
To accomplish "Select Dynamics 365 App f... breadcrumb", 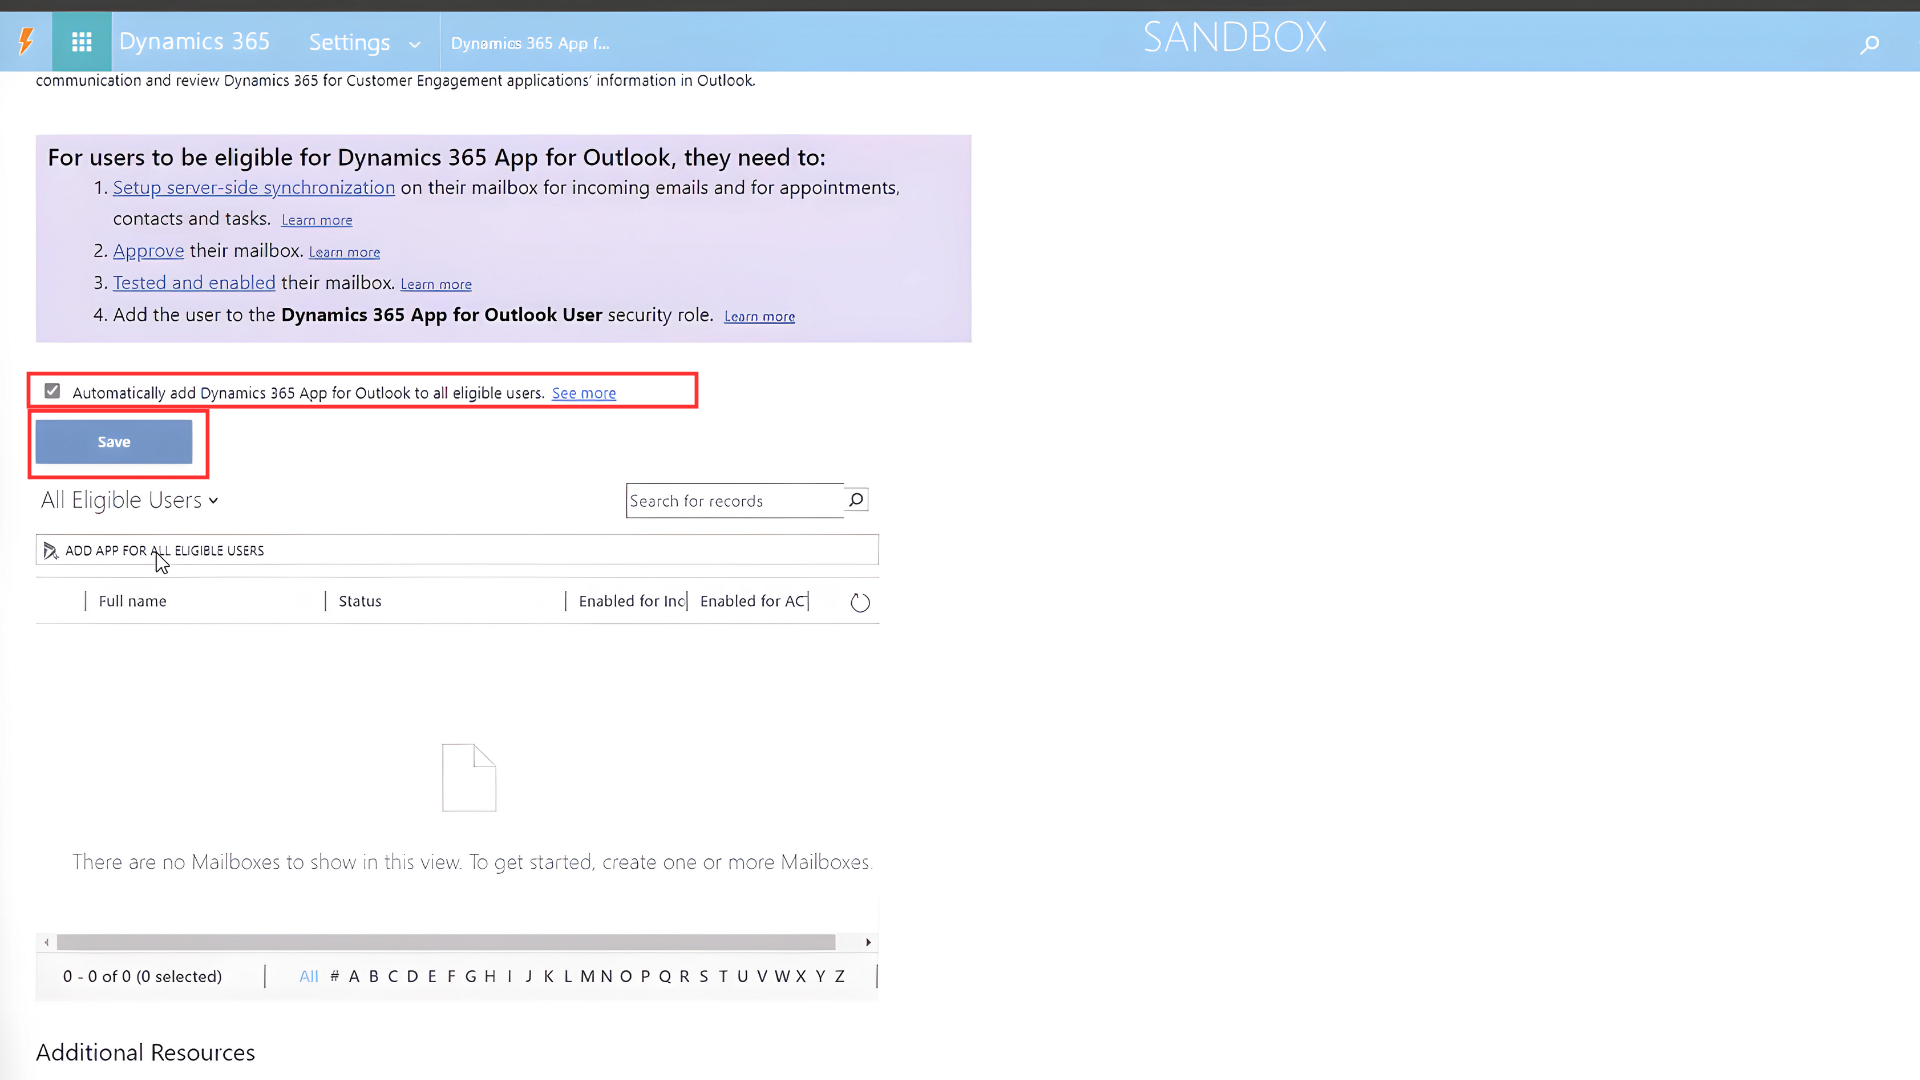I will coord(530,43).
